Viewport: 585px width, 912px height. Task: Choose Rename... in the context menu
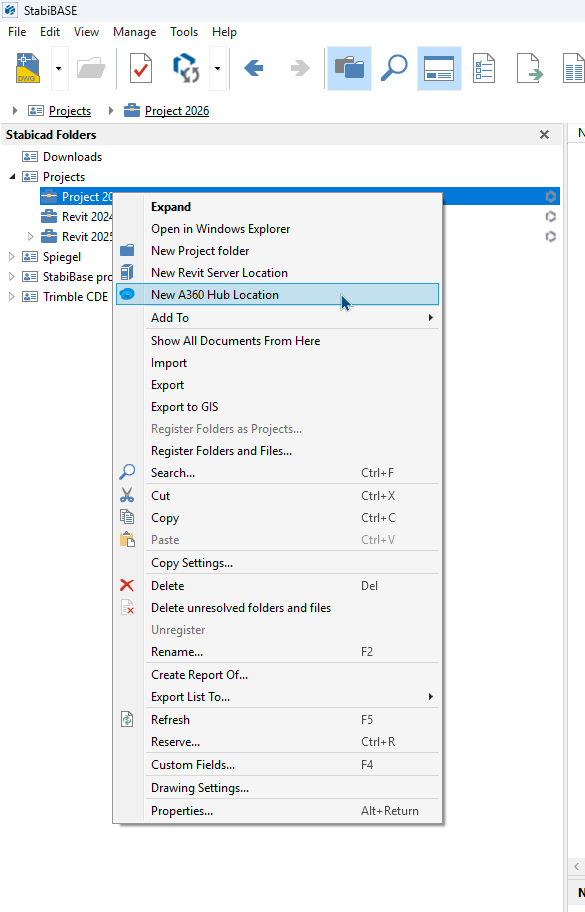coord(277,652)
